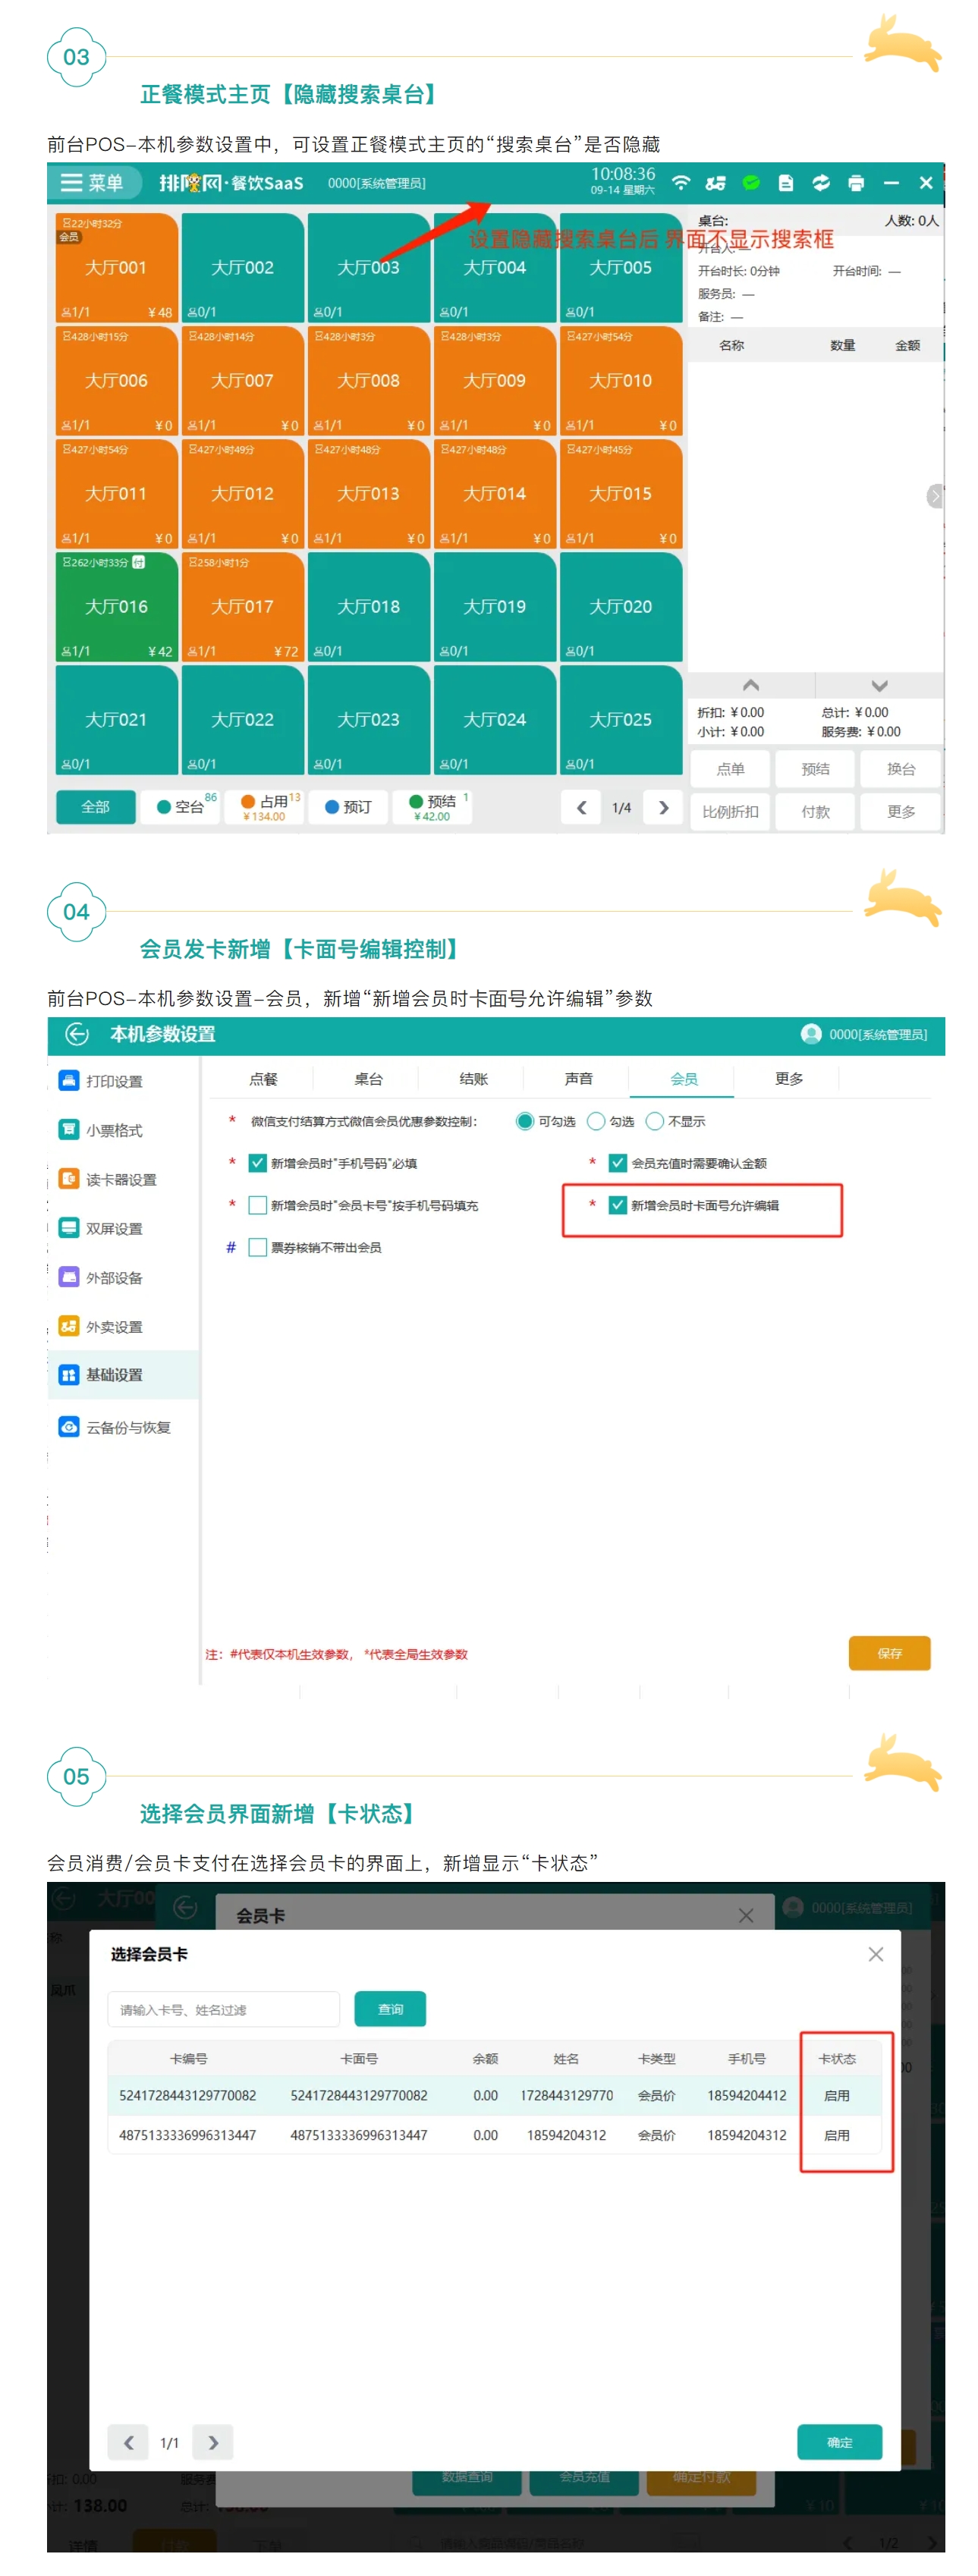This screenshot has height=2576, width=978.
Task: Click the orange 保存 button
Action: point(889,1653)
